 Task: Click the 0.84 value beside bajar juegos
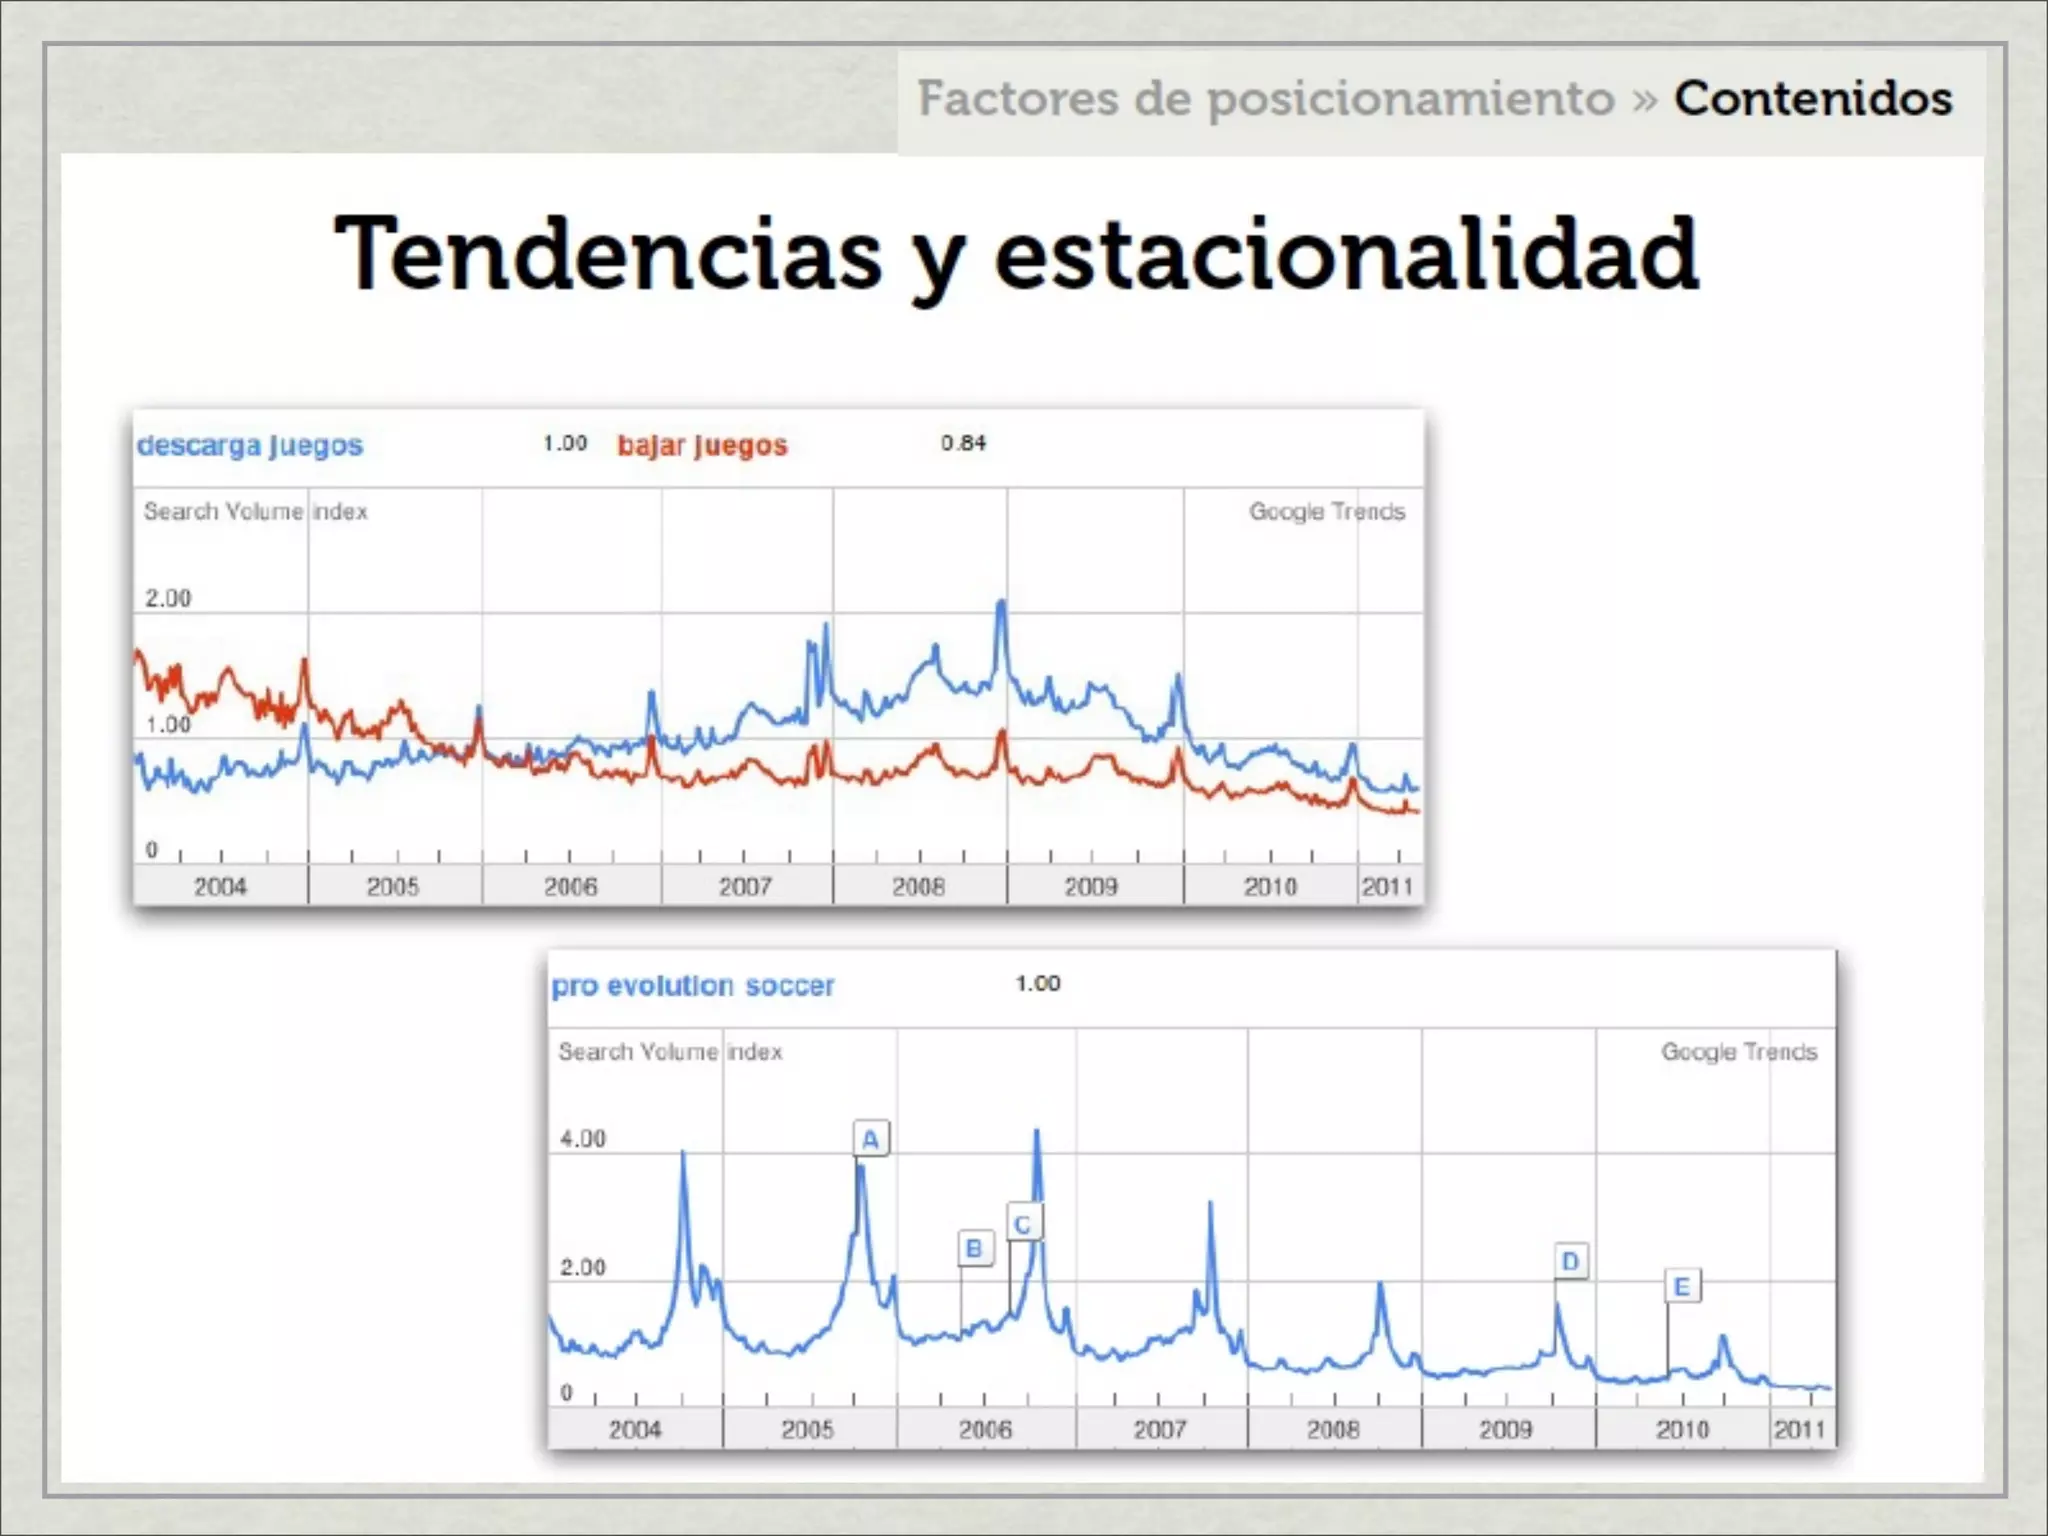pyautogui.click(x=963, y=443)
